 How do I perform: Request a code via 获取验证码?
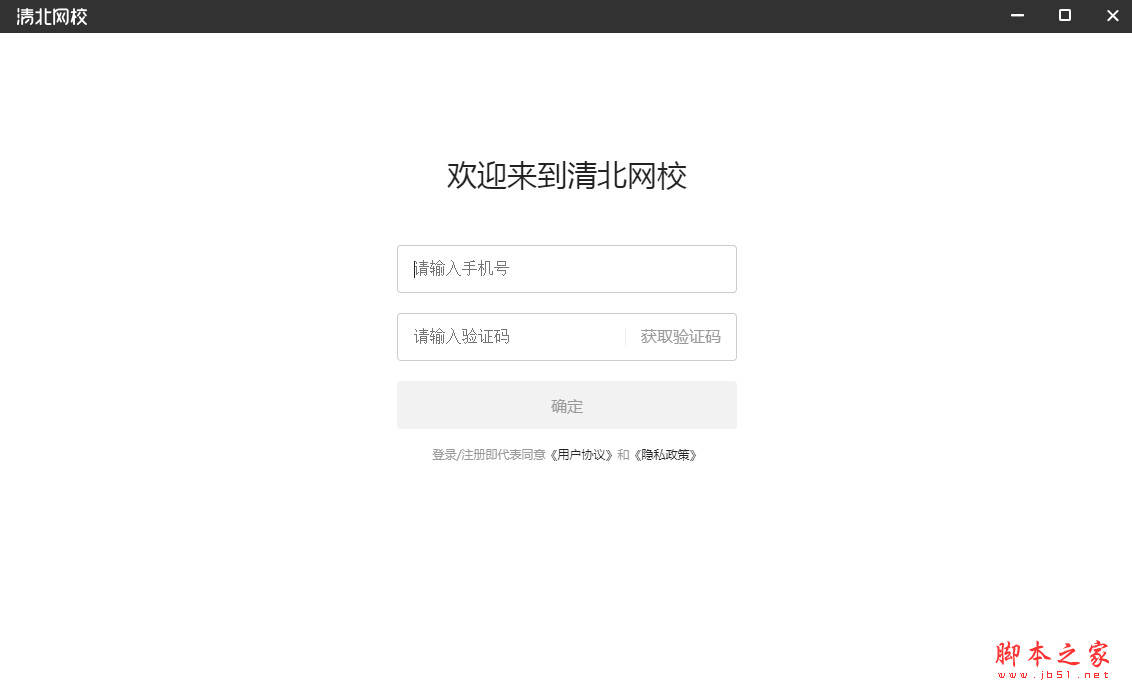(680, 337)
